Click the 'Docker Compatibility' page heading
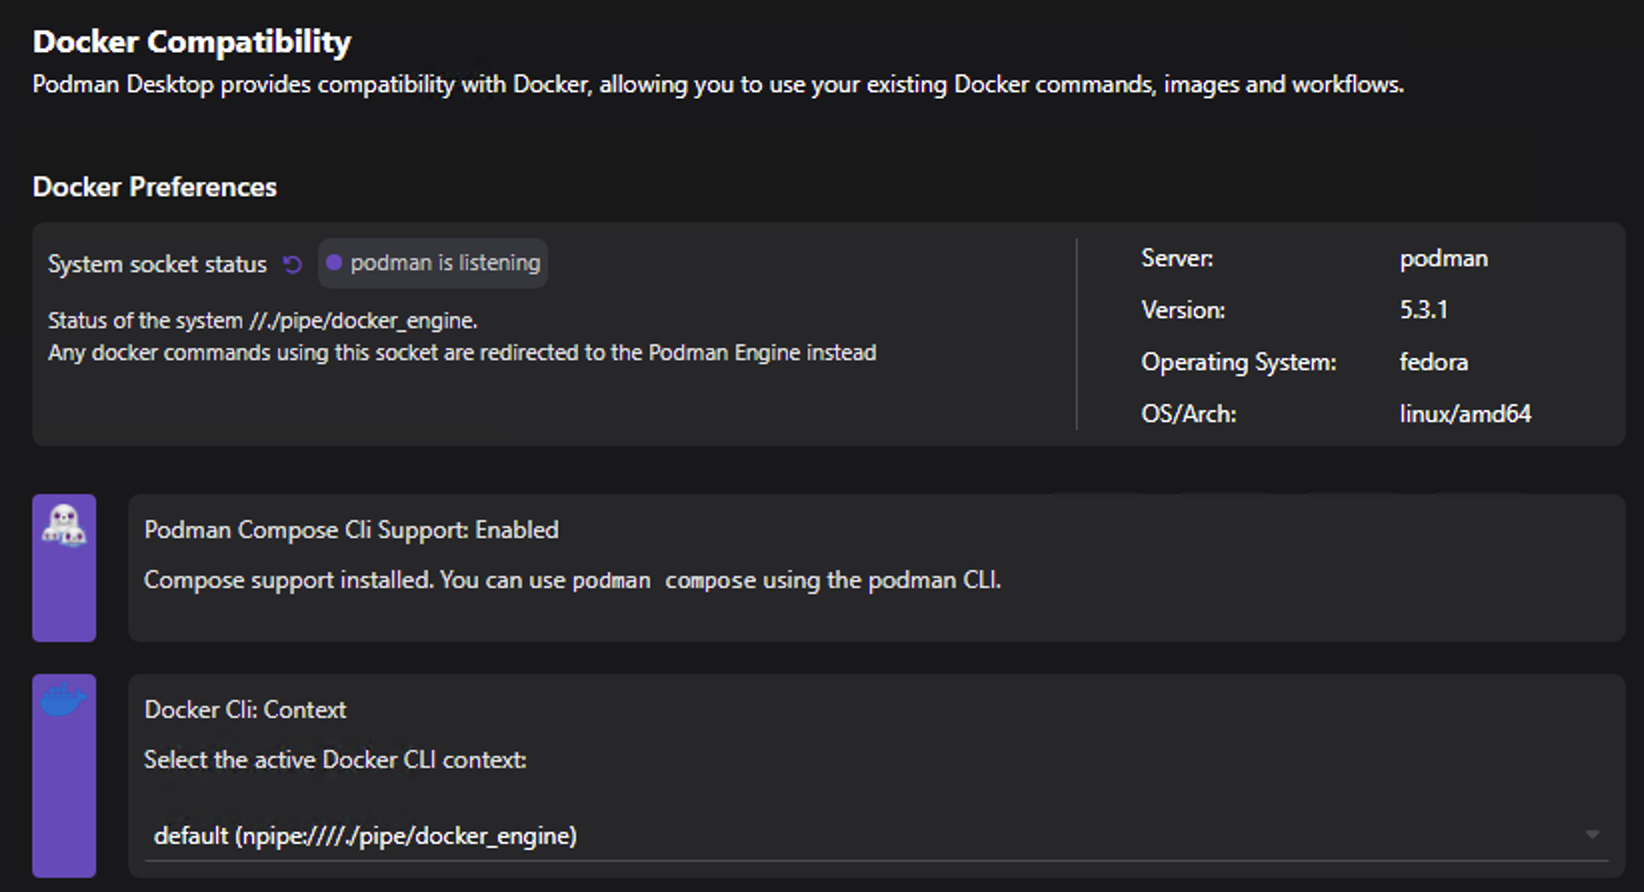1644x892 pixels. [x=192, y=42]
